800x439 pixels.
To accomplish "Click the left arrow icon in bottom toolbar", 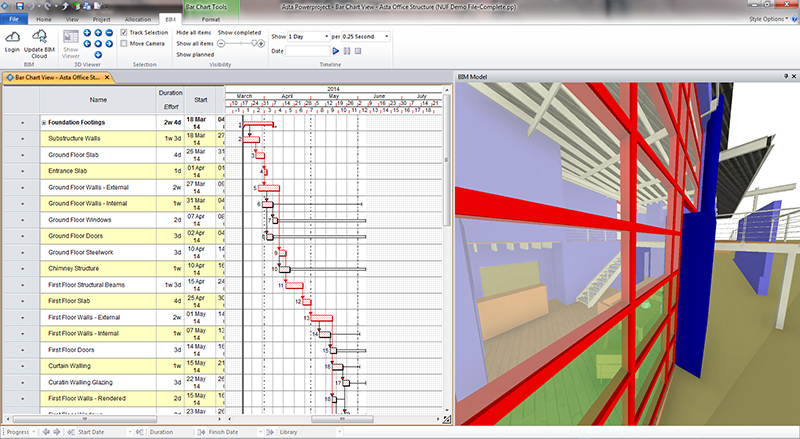I will click(46, 432).
